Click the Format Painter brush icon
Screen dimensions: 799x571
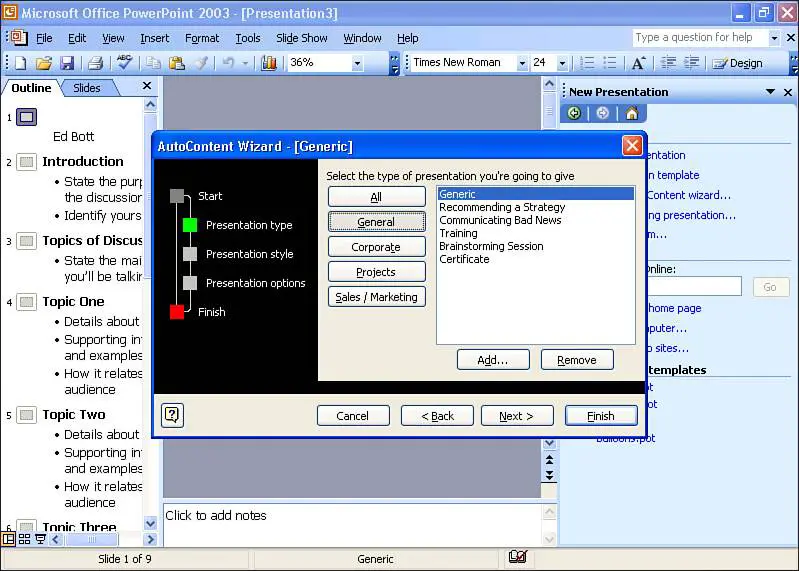[x=202, y=63]
